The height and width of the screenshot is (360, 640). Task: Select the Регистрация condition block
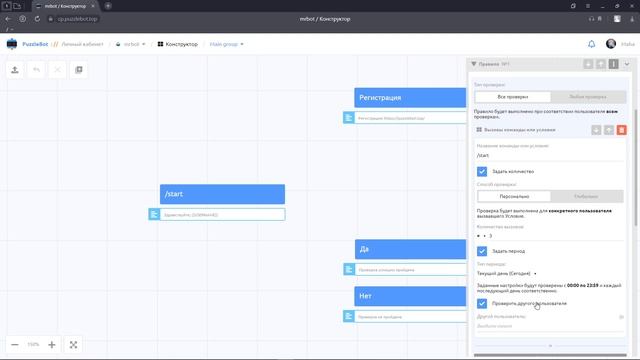(x=410, y=98)
